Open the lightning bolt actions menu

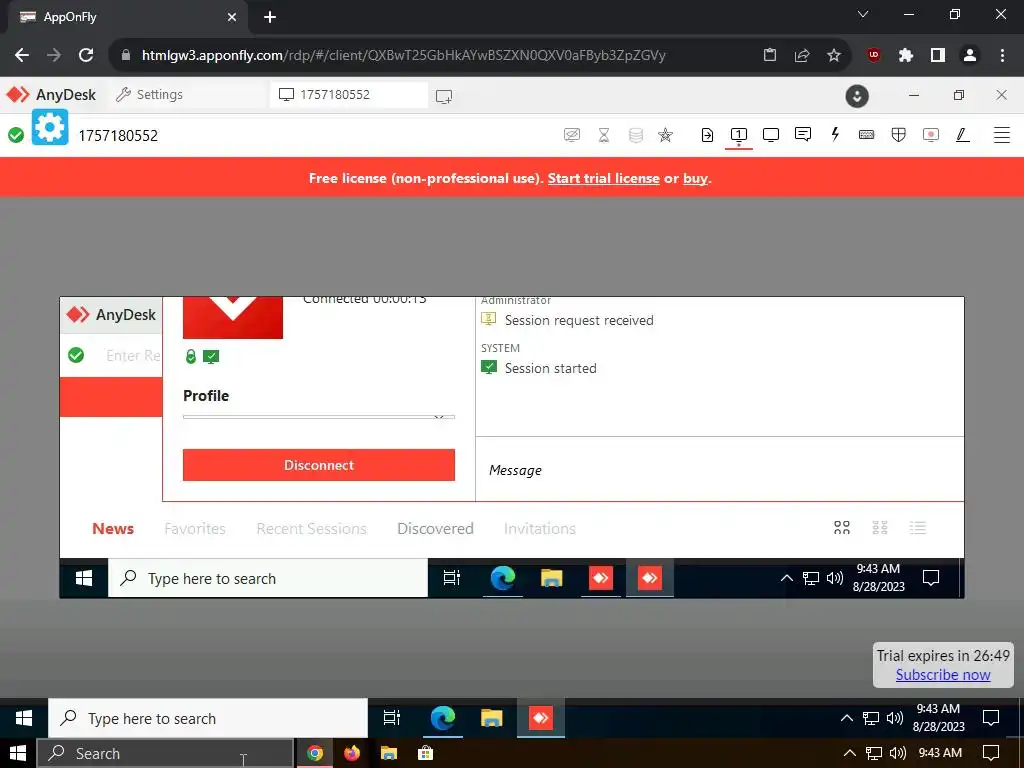pos(835,135)
